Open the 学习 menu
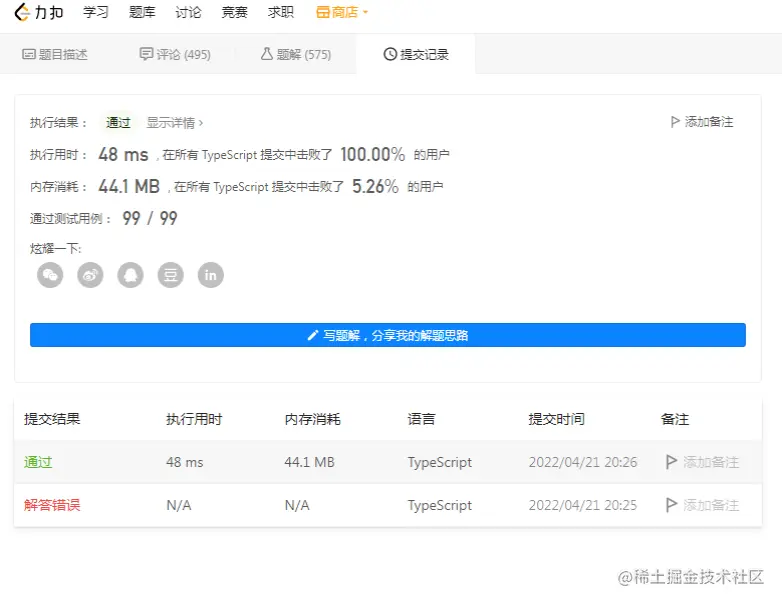Image resolution: width=782 pixels, height=604 pixels. coord(96,12)
